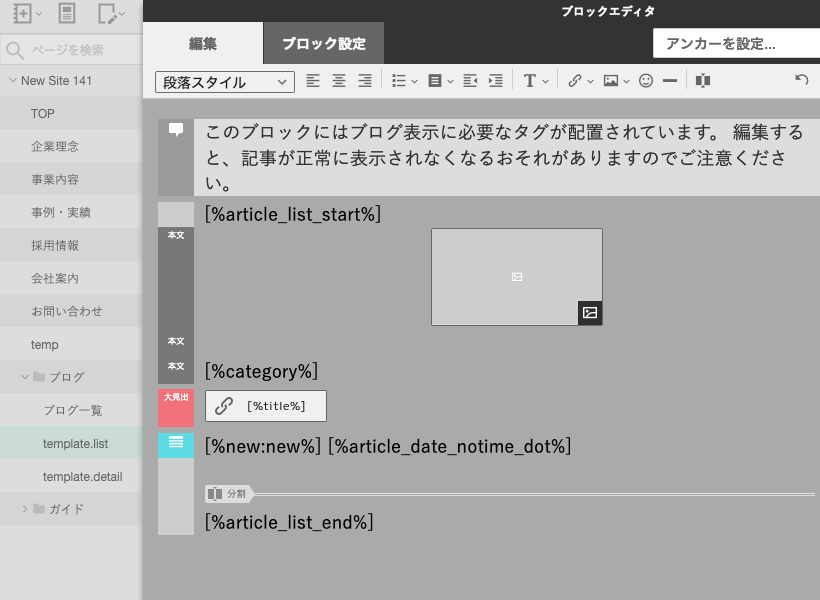Image resolution: width=820 pixels, height=600 pixels.
Task: Undo the last edit
Action: click(x=802, y=80)
